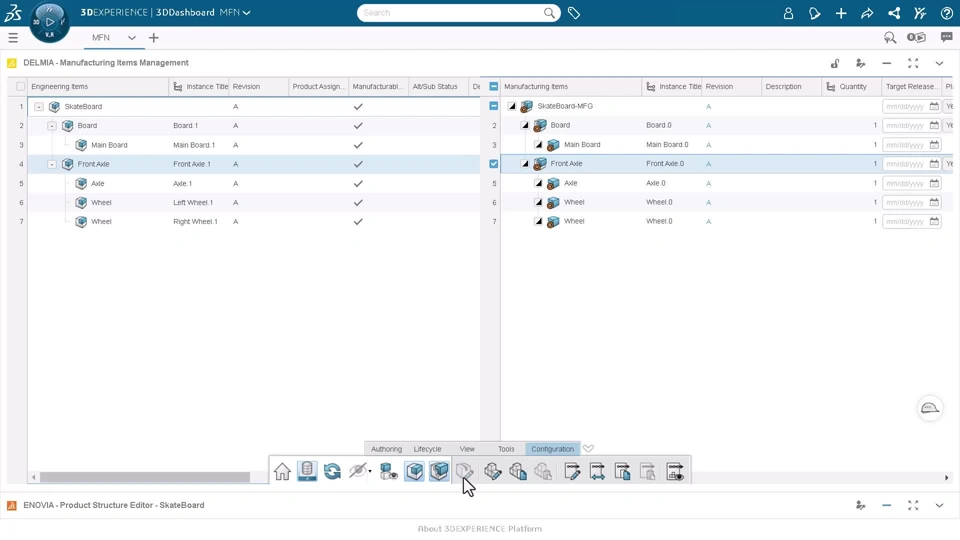Click the Home icon in the action bar
The height and width of the screenshot is (540, 960).
(282, 471)
